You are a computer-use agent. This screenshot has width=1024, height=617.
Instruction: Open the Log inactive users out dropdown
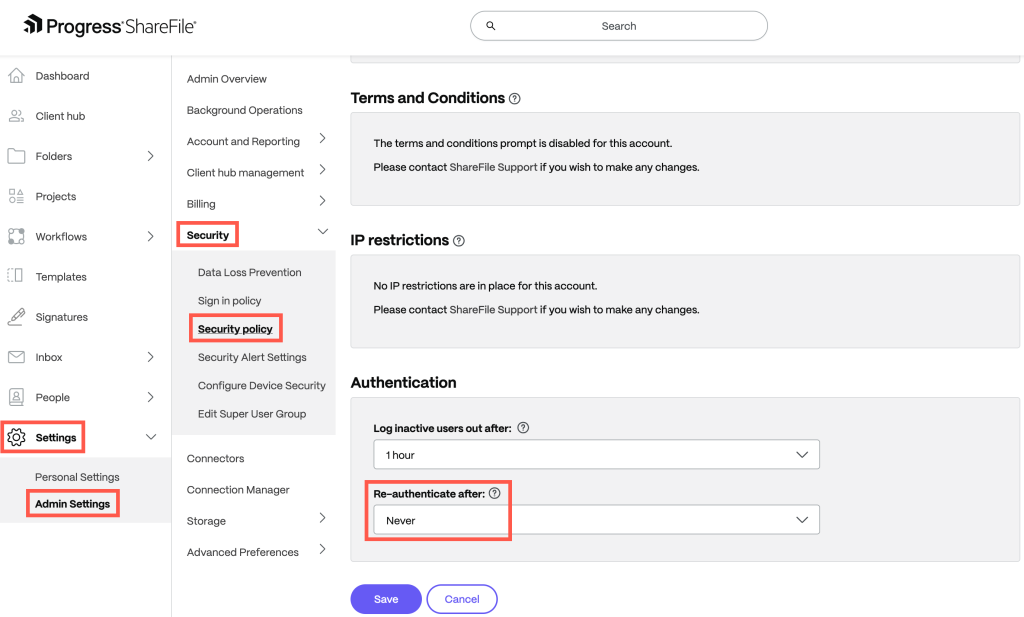(596, 454)
